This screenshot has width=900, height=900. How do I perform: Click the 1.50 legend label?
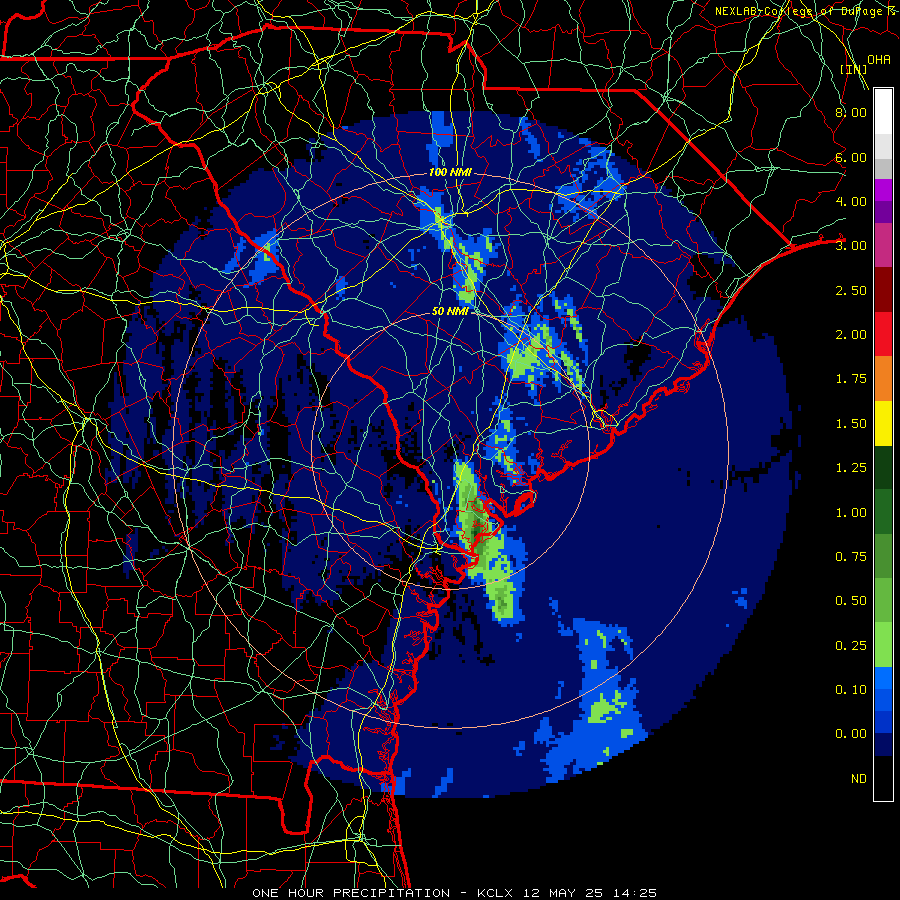[851, 424]
